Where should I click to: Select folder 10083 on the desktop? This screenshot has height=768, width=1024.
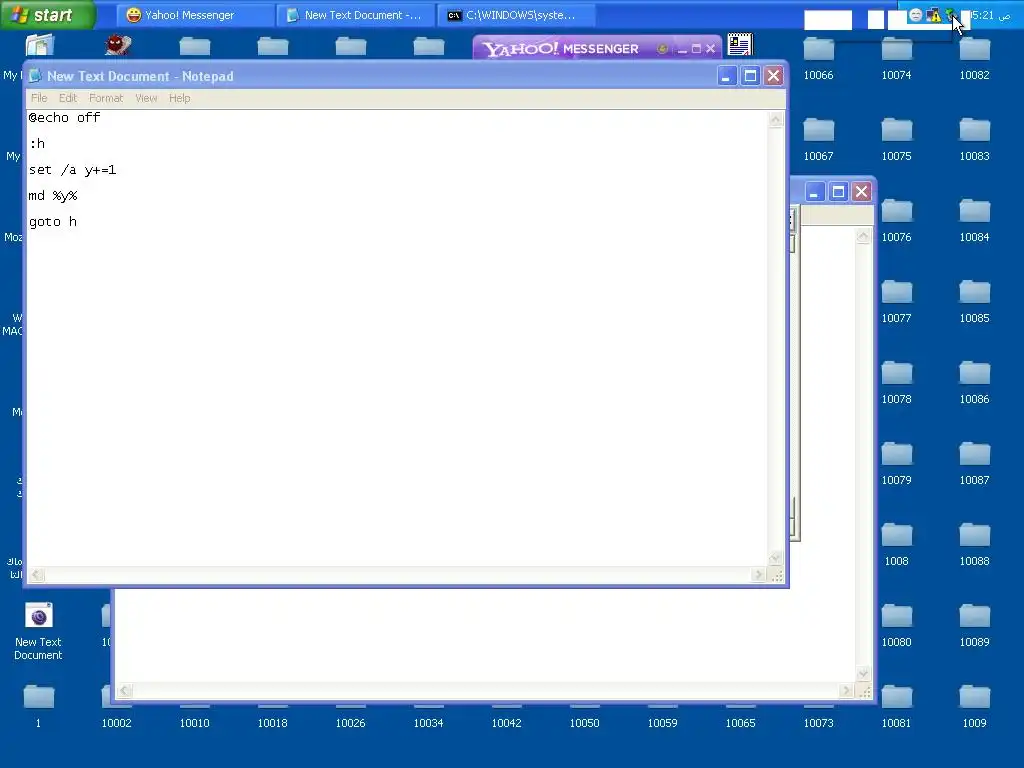(974, 140)
